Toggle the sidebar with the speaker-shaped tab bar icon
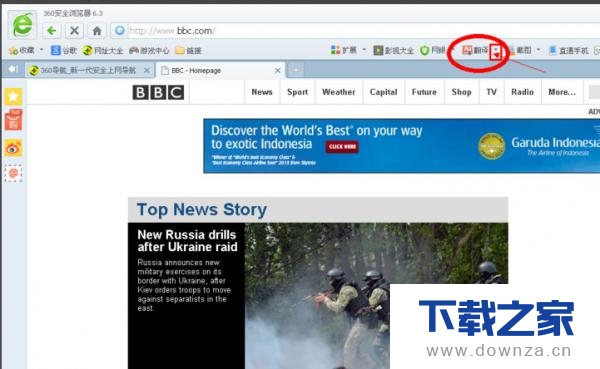The width and height of the screenshot is (600, 369). [13, 69]
